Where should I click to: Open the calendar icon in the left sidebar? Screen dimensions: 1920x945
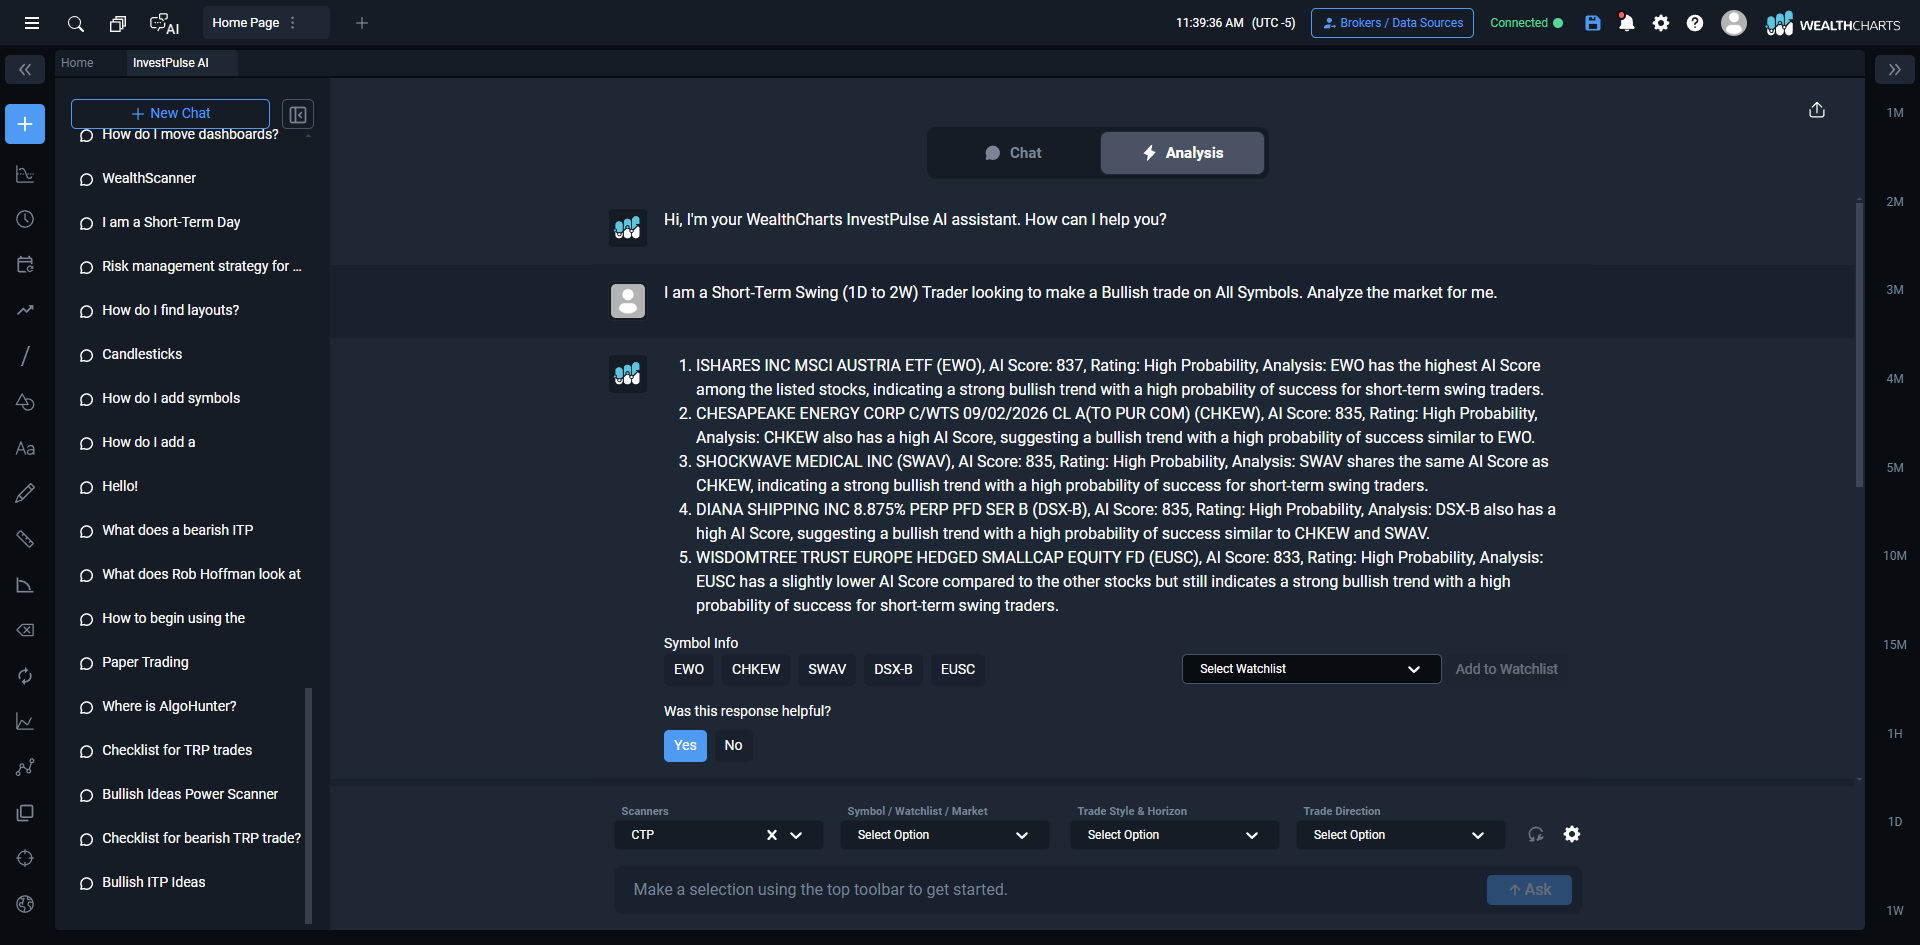click(25, 265)
